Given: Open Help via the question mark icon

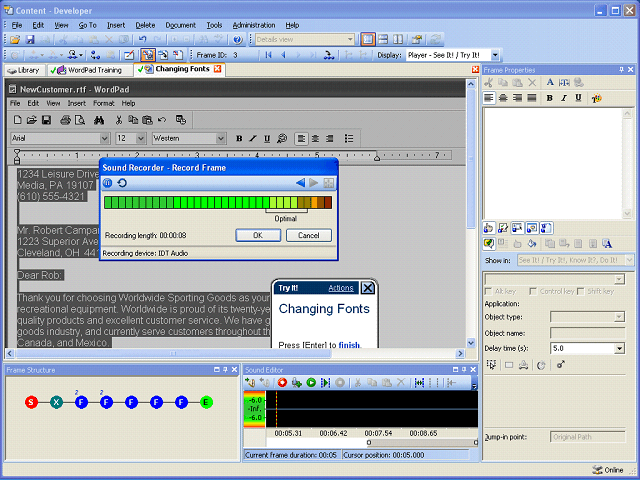Looking at the screenshot, I should tap(238, 40).
